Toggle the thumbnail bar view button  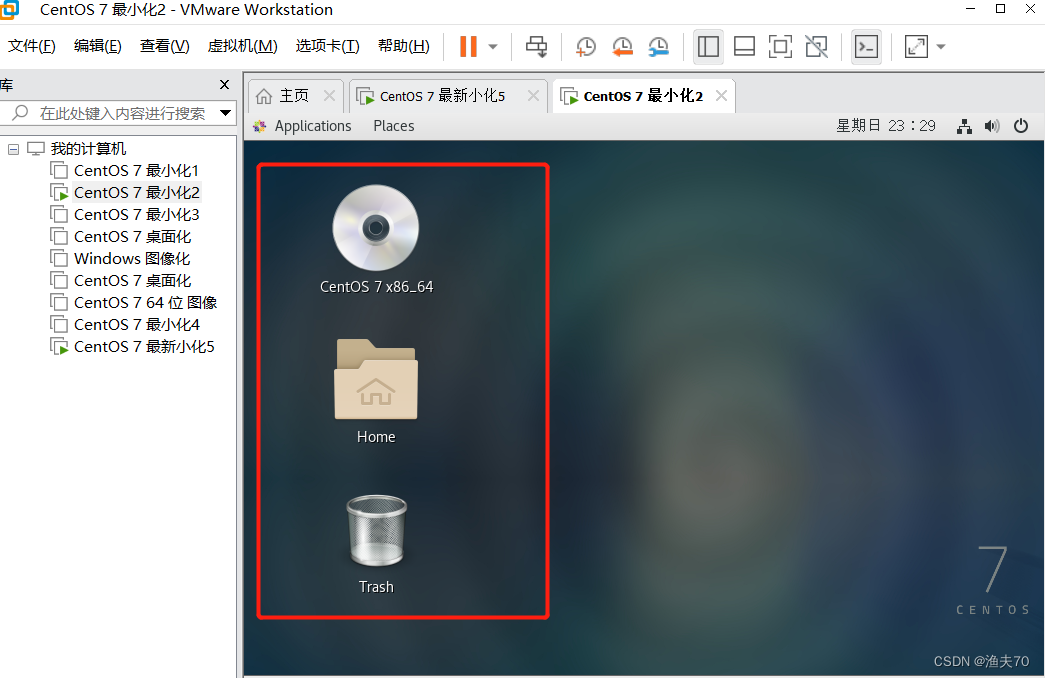coord(744,47)
